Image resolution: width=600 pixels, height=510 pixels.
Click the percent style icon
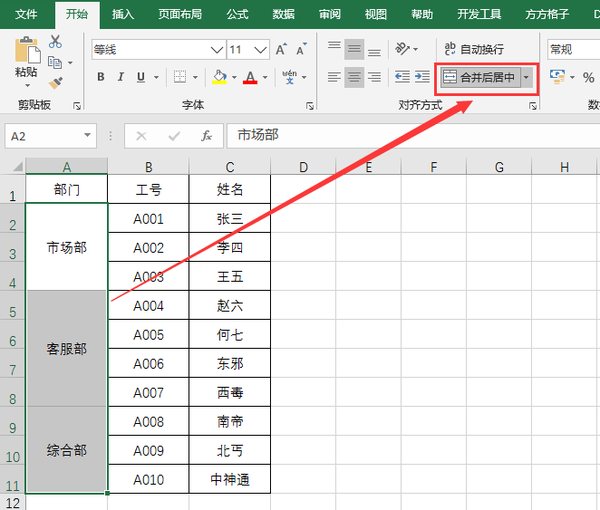pyautogui.click(x=589, y=78)
